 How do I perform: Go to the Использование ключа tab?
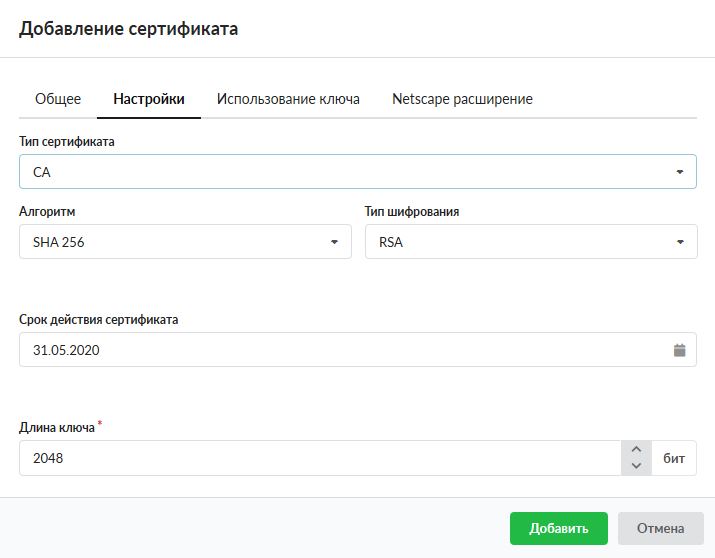pos(288,99)
